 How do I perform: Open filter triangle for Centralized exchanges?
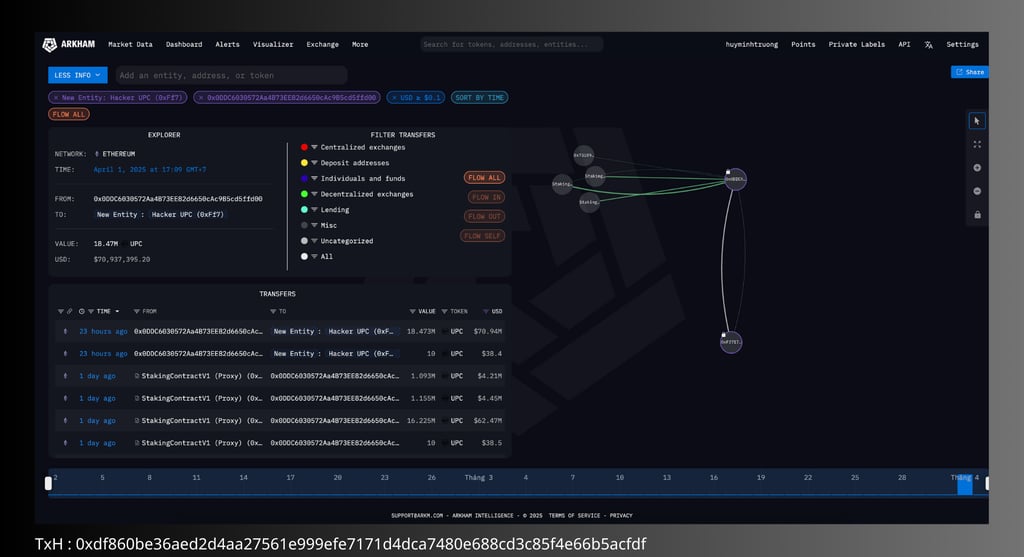(x=314, y=147)
